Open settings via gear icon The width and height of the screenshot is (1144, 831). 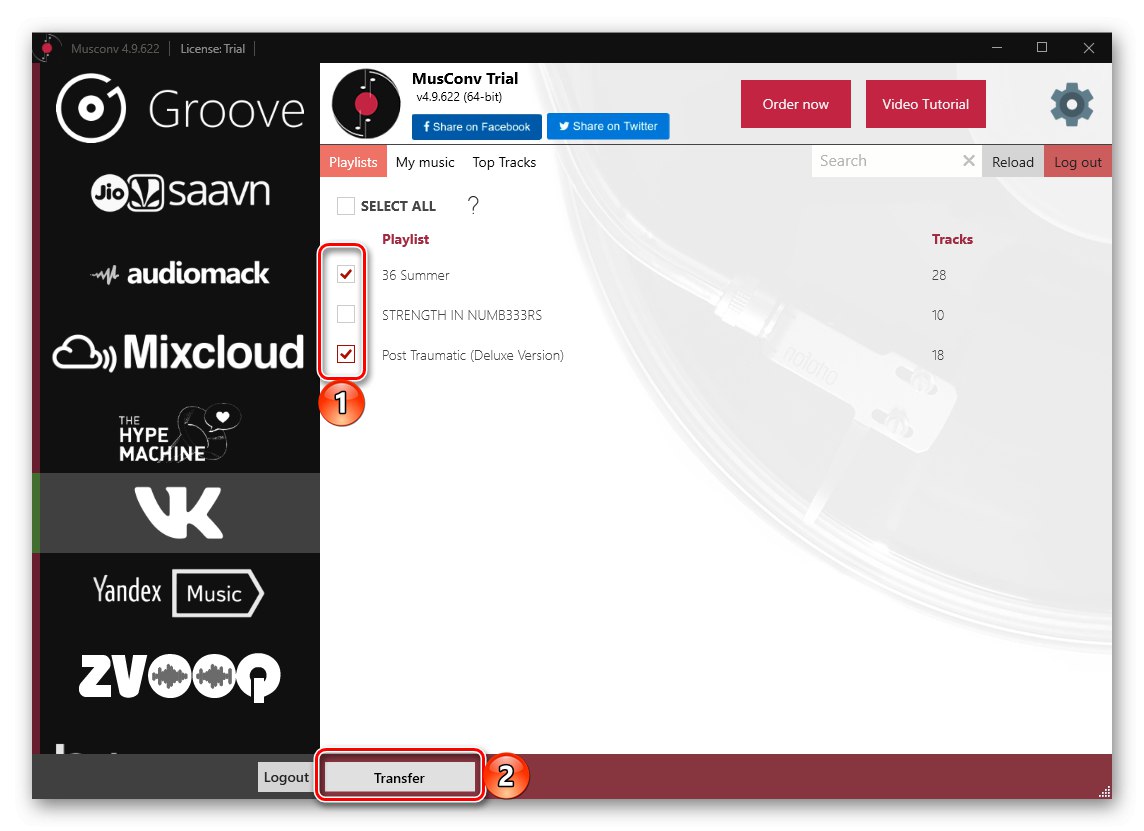1072,104
